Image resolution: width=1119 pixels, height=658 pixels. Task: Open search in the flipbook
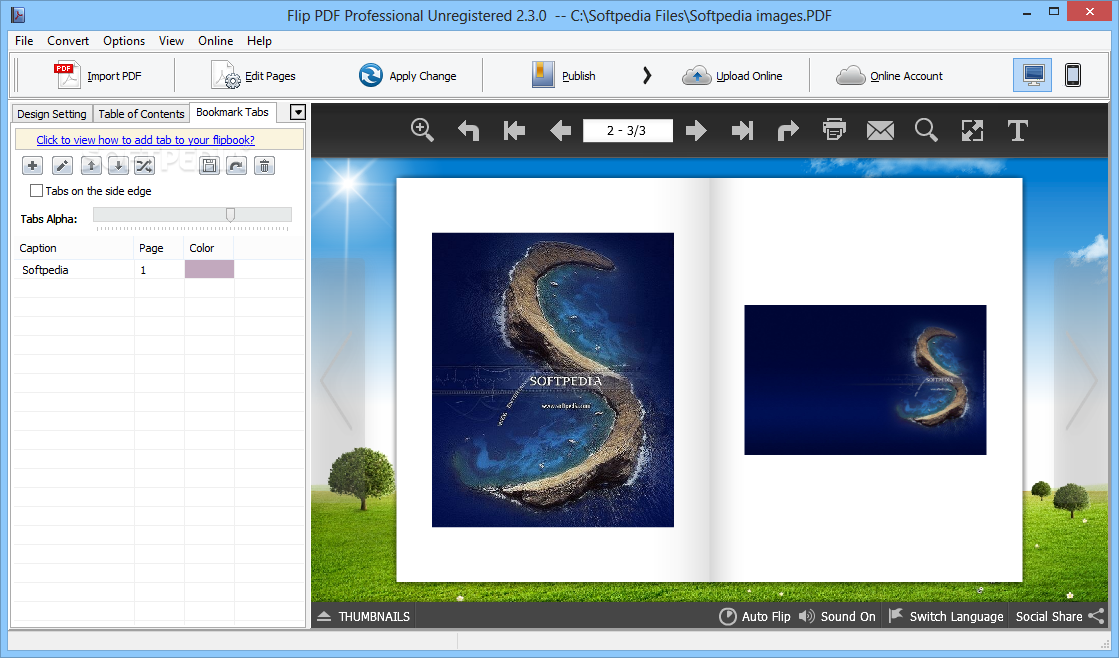tap(926, 130)
